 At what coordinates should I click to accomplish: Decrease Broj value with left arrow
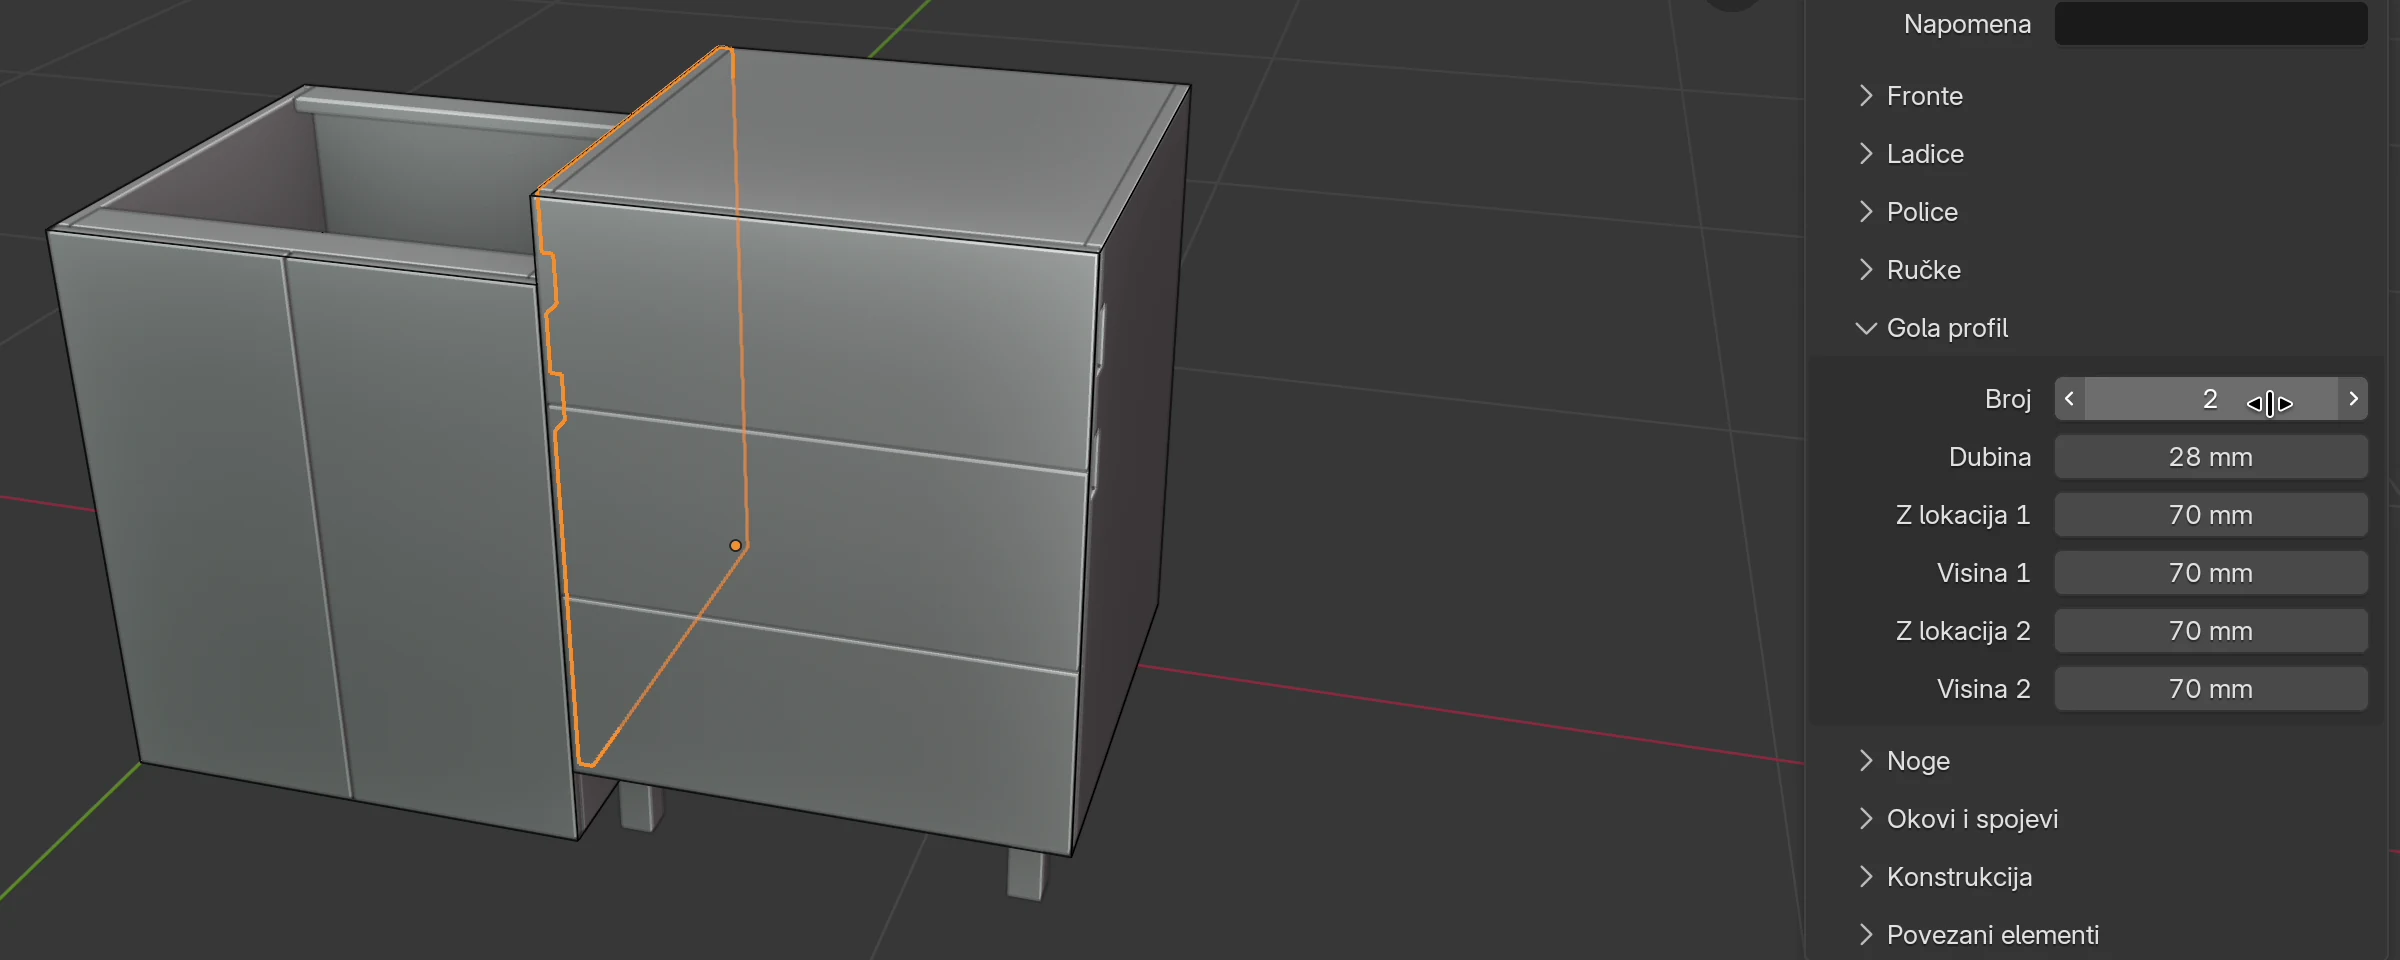coord(2069,399)
